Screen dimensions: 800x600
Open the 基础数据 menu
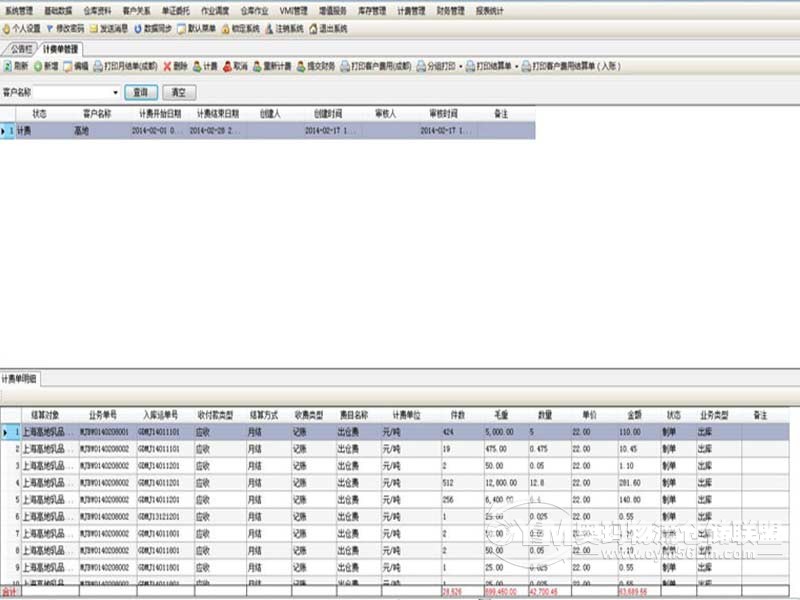click(58, 11)
